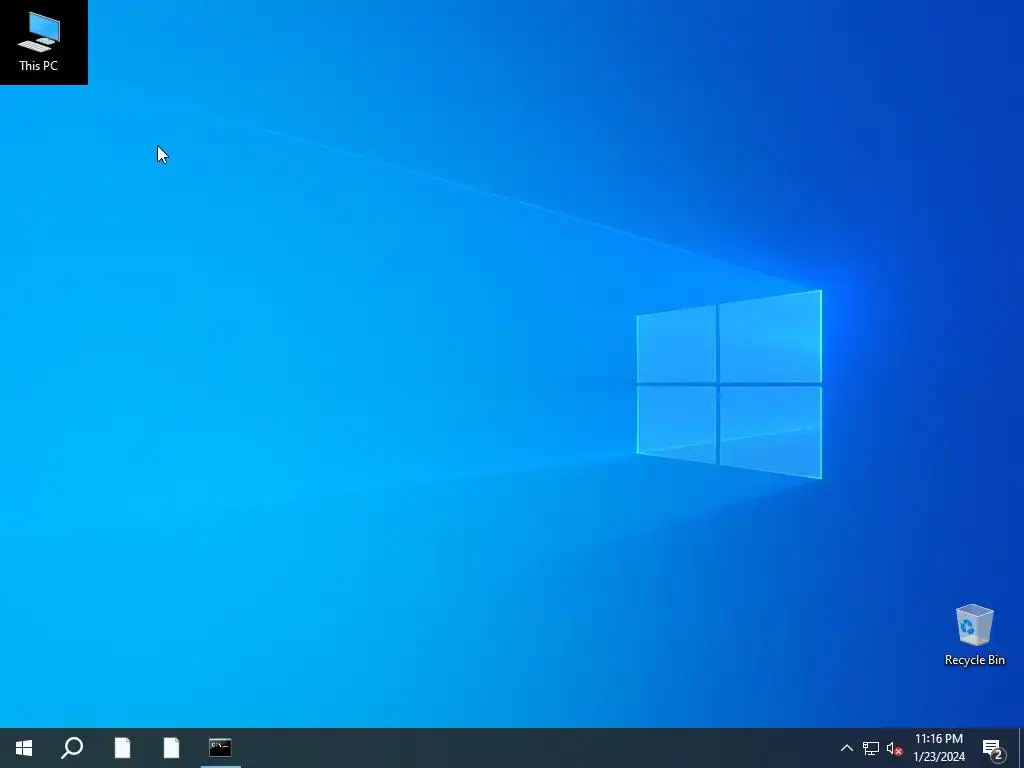Switch to the Command Prompt taskbar window
Screen dimensions: 1024x768
point(220,748)
